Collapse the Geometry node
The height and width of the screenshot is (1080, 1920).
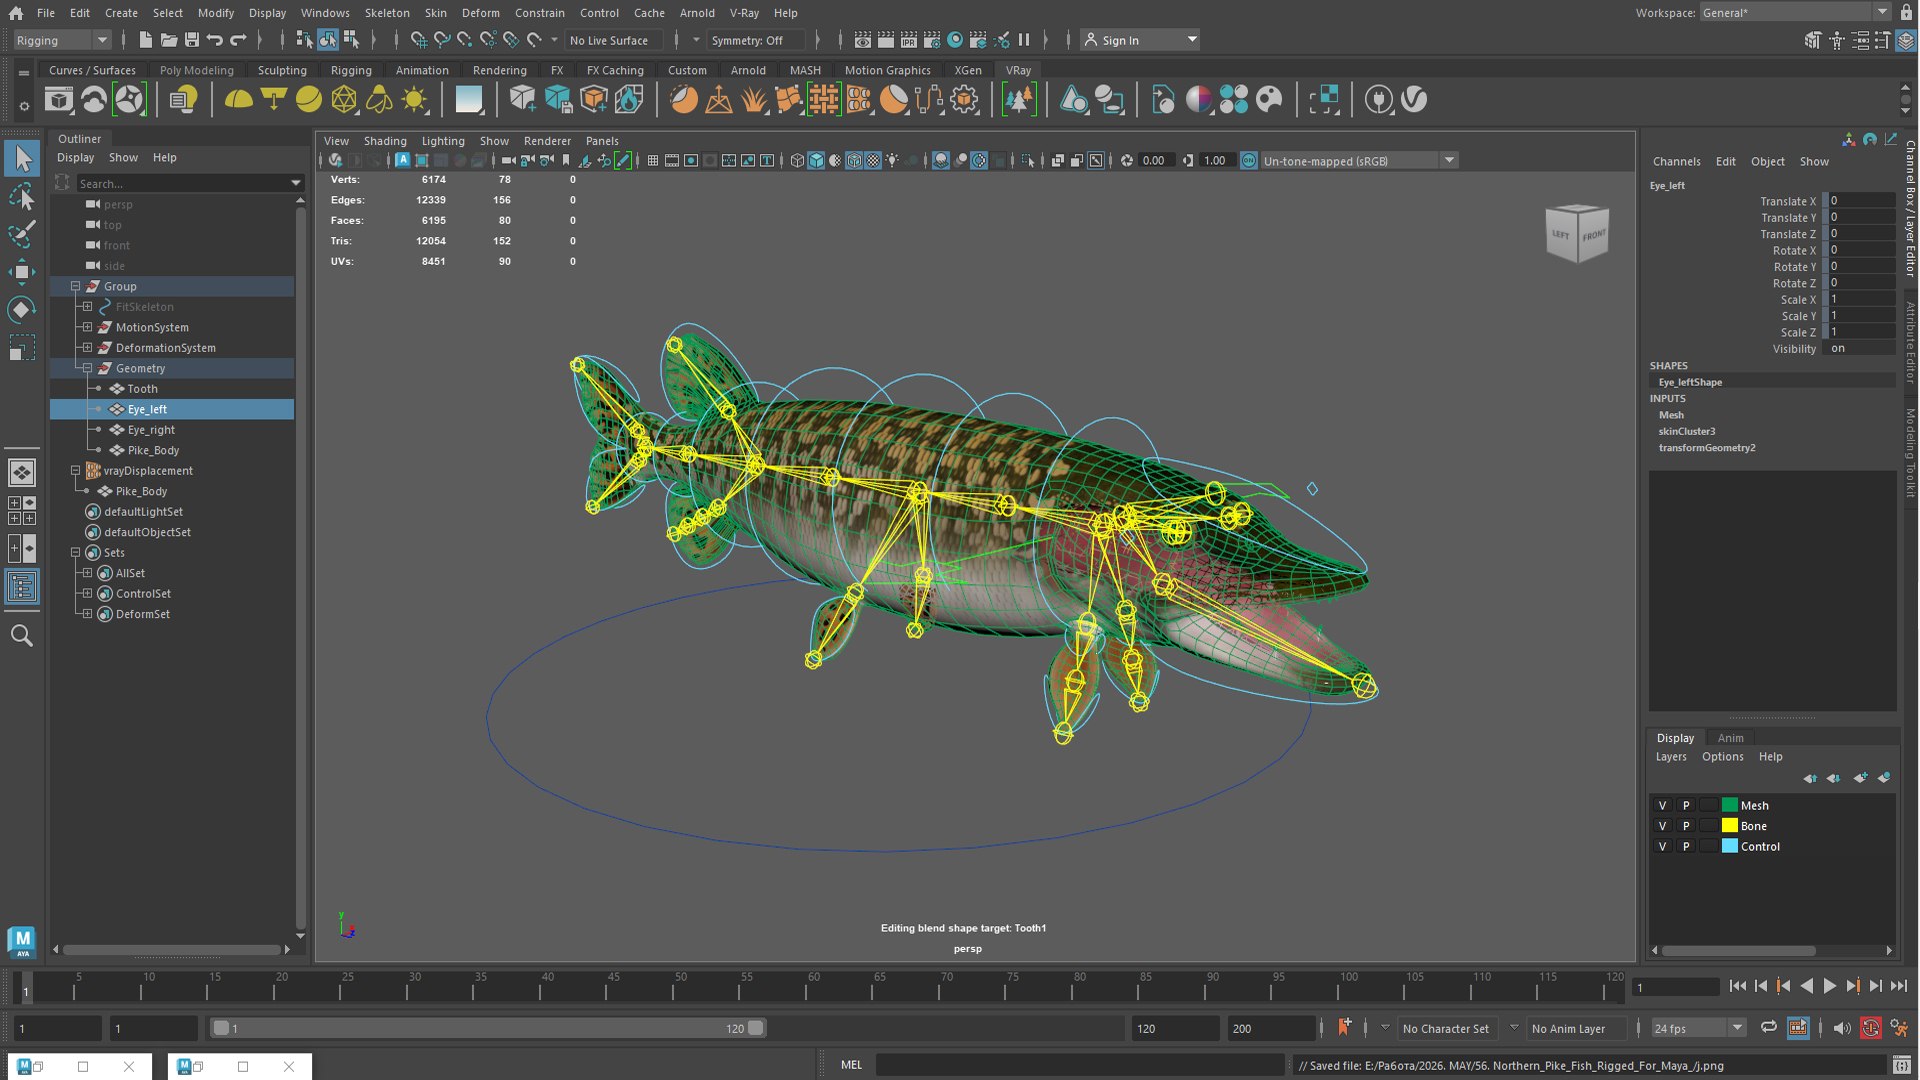click(87, 368)
